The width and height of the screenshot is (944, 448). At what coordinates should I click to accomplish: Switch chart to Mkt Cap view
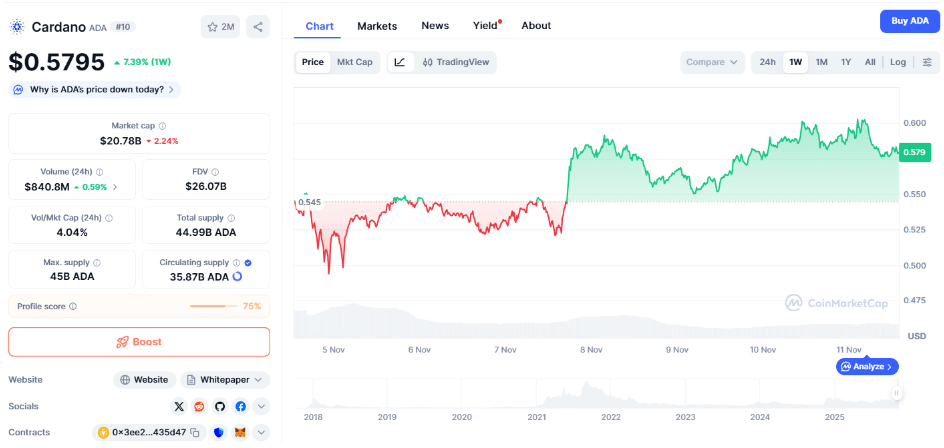(354, 62)
